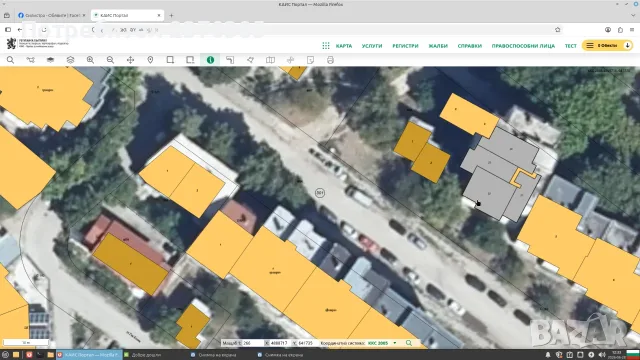List all tabs dropdown arrow
The image size is (640, 360).
click(x=633, y=15)
